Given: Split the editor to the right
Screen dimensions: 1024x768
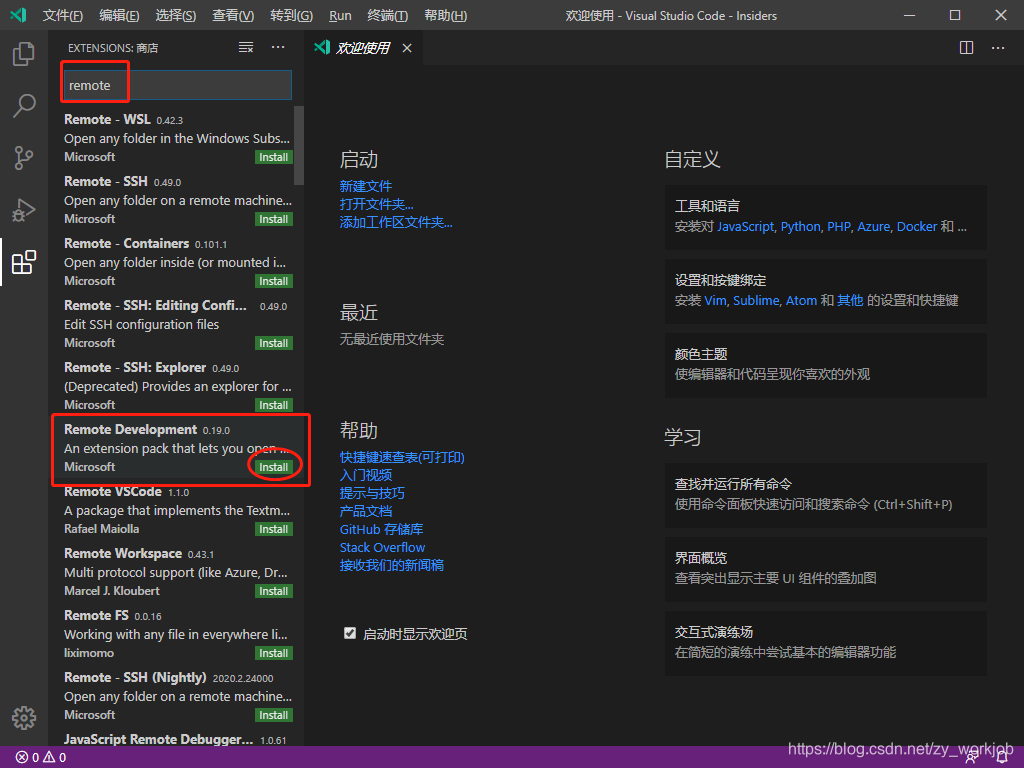Looking at the screenshot, I should [967, 48].
